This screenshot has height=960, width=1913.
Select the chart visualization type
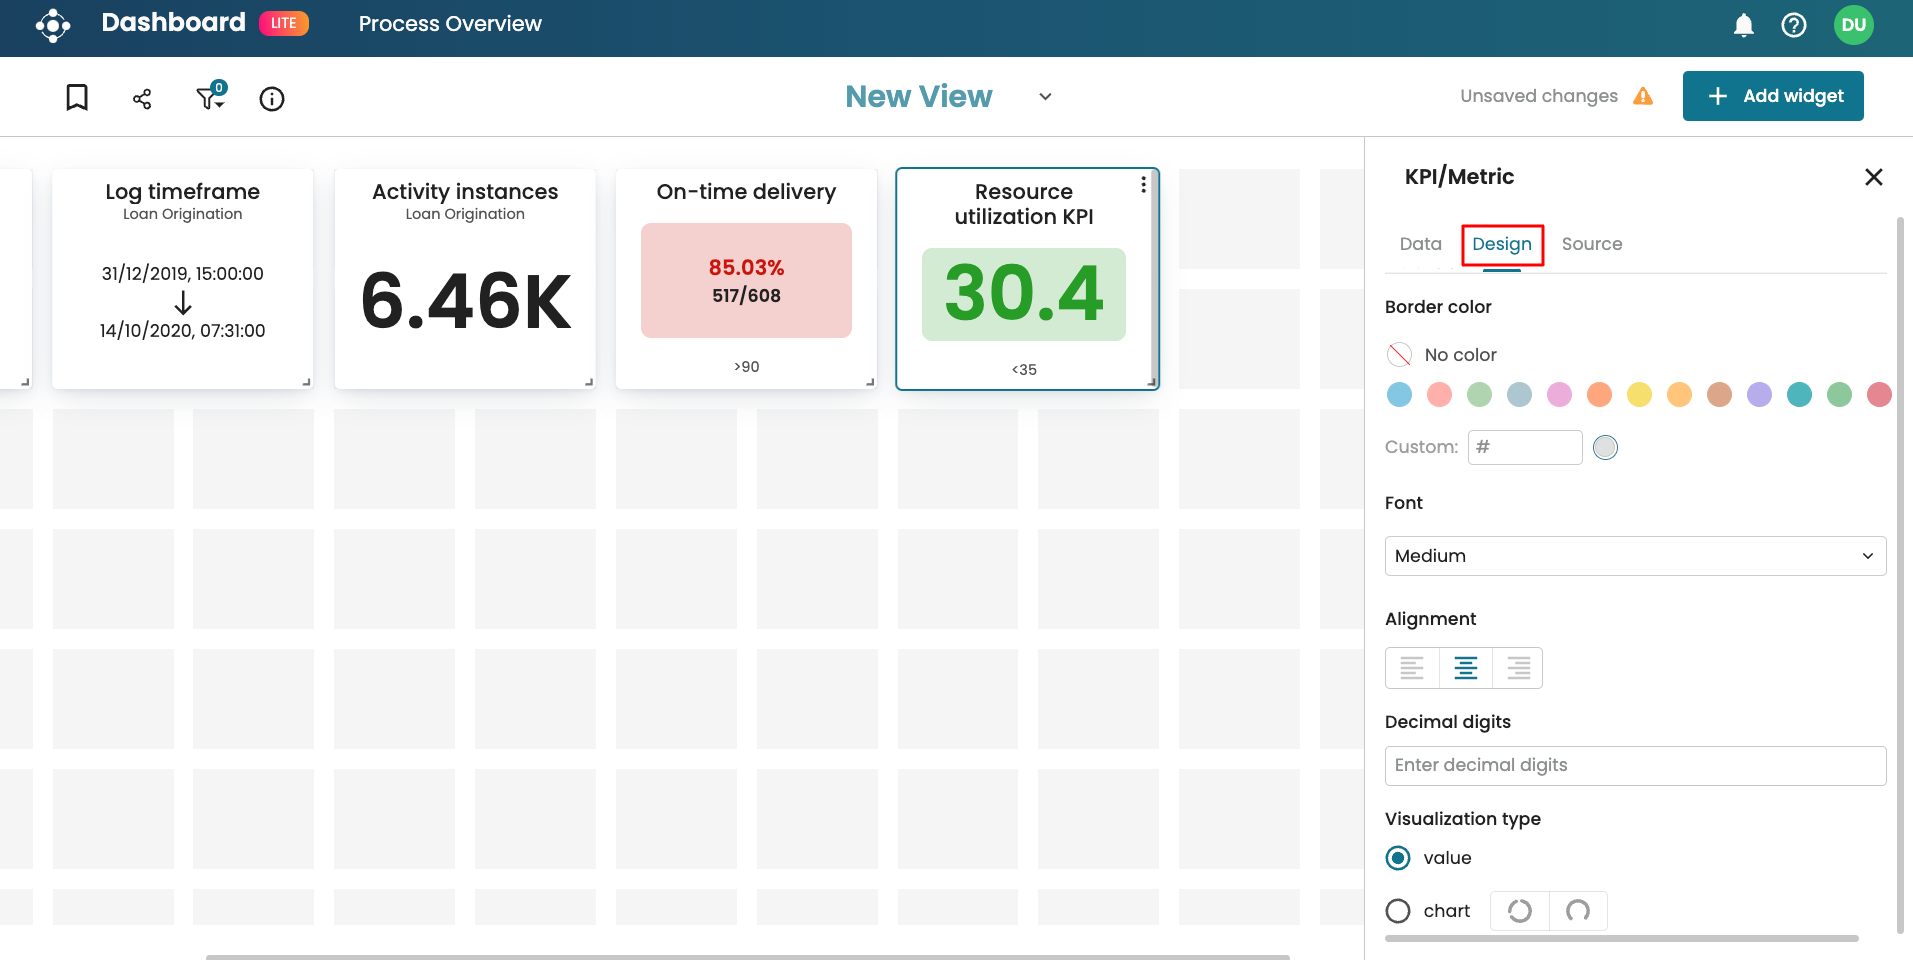[x=1398, y=911]
